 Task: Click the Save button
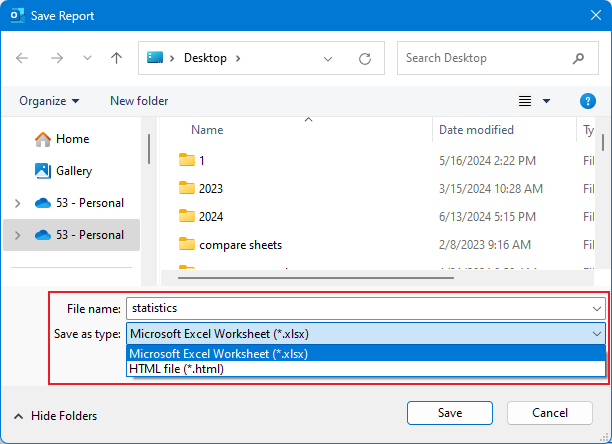coord(449,413)
